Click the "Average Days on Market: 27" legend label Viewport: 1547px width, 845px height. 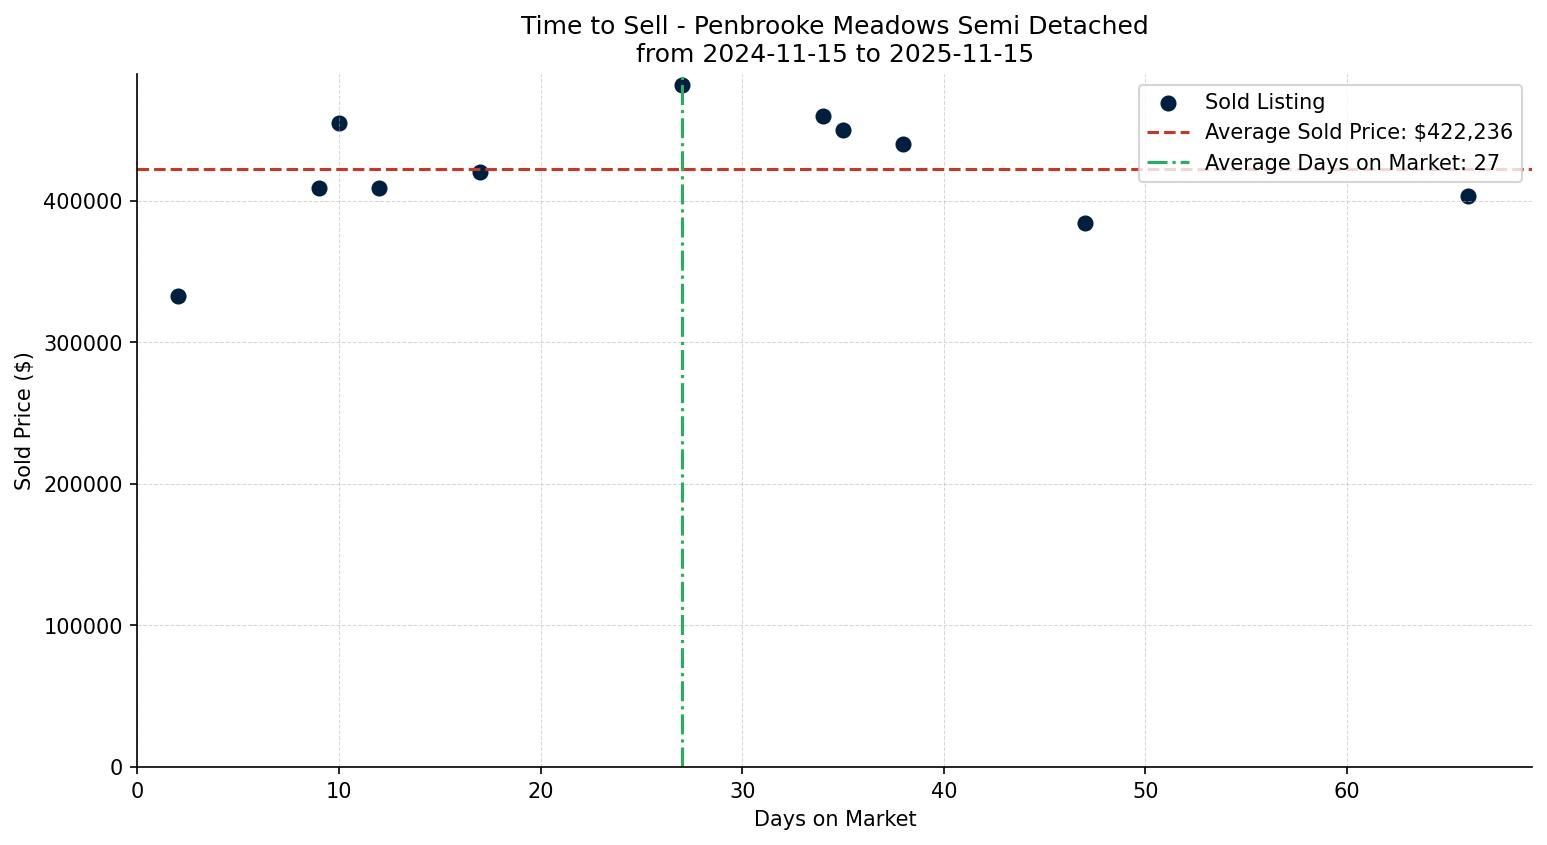1351,163
